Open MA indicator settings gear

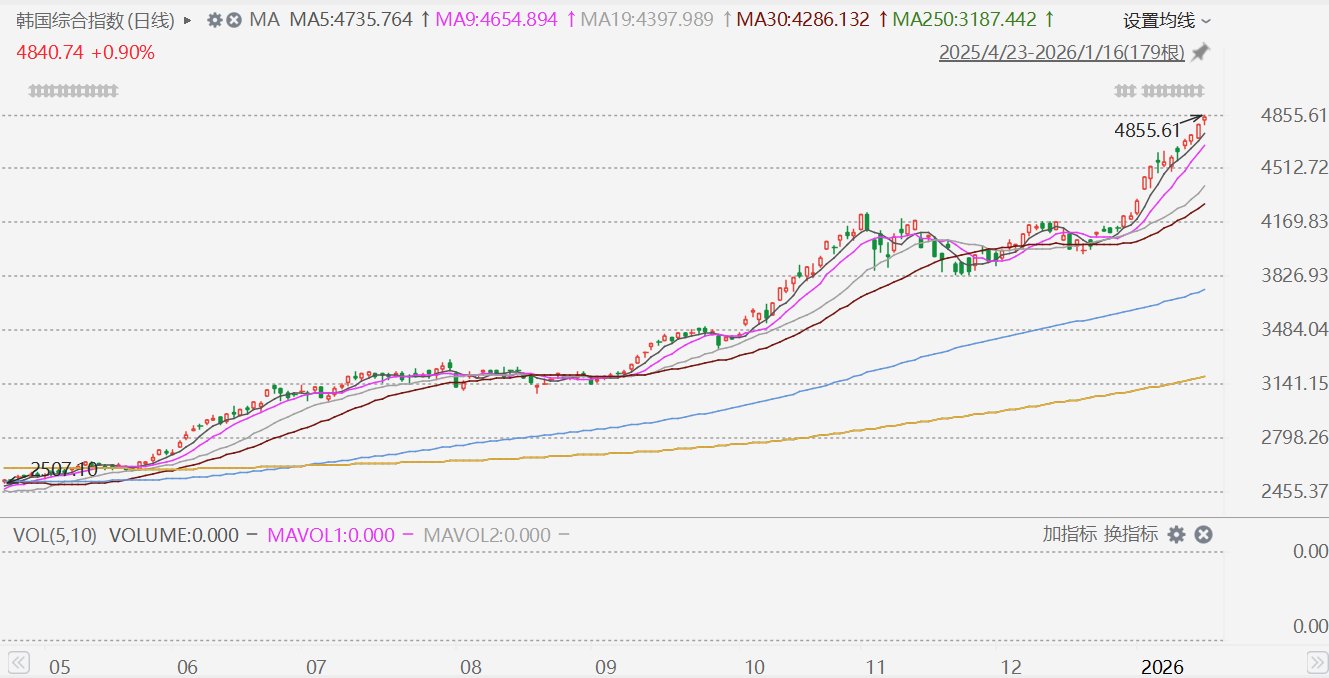(214, 20)
